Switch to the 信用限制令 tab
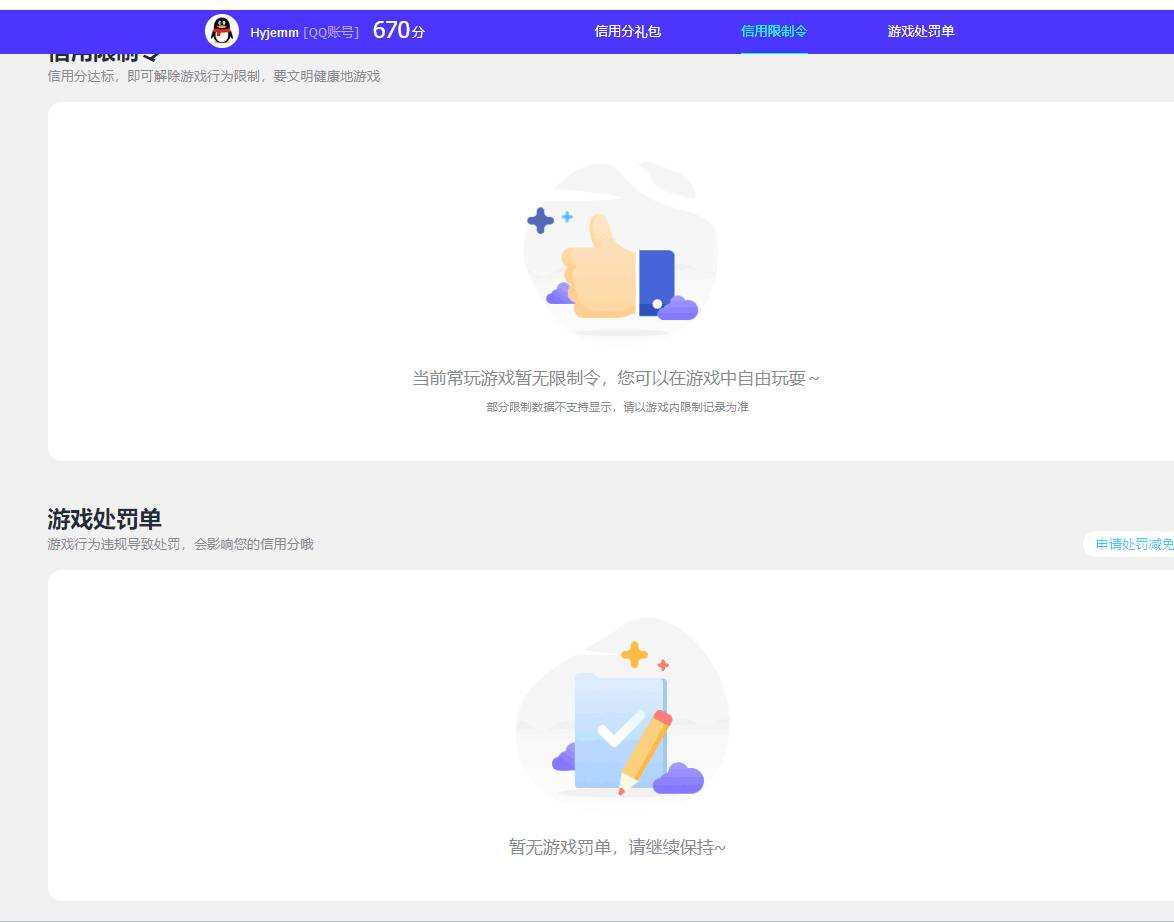The image size is (1174, 922). tap(773, 31)
